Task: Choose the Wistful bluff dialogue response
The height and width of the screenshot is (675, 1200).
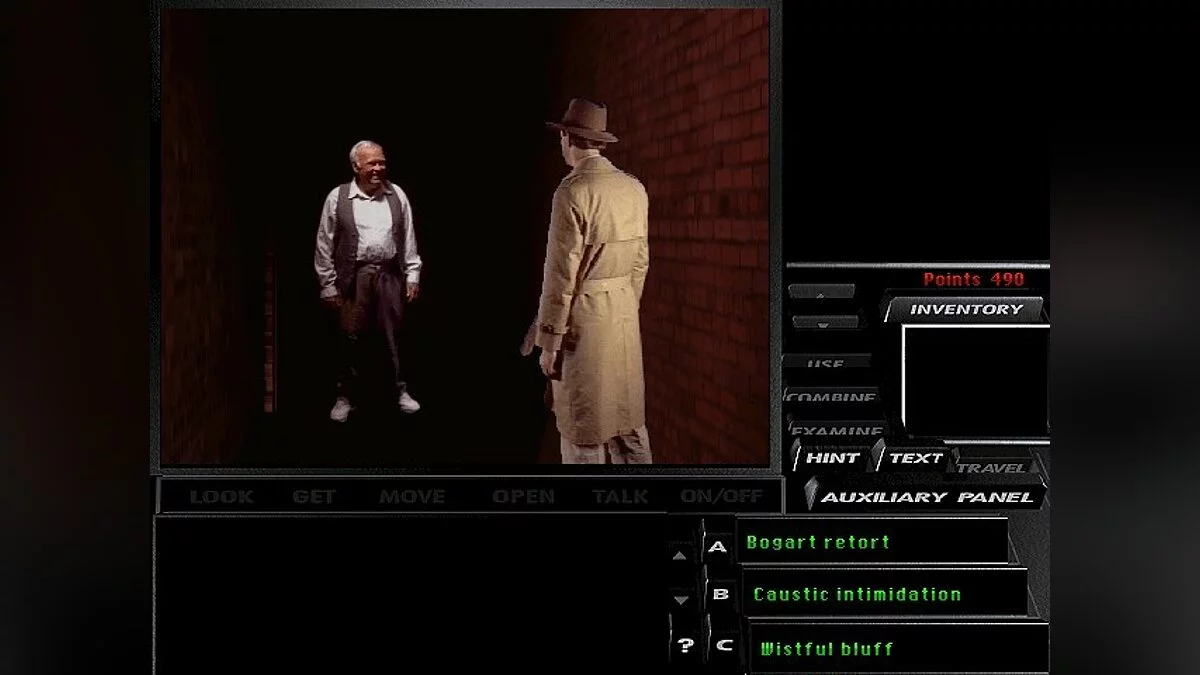Action: point(897,648)
